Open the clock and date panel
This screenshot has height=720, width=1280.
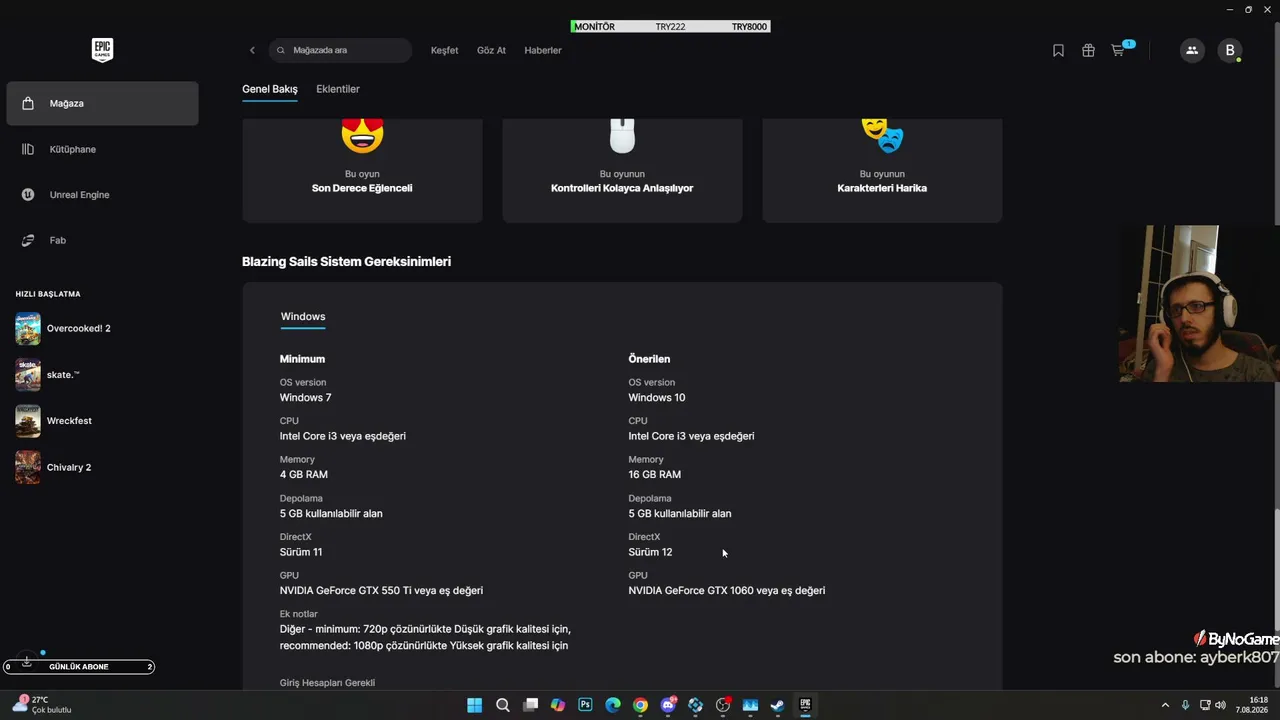coord(1252,705)
